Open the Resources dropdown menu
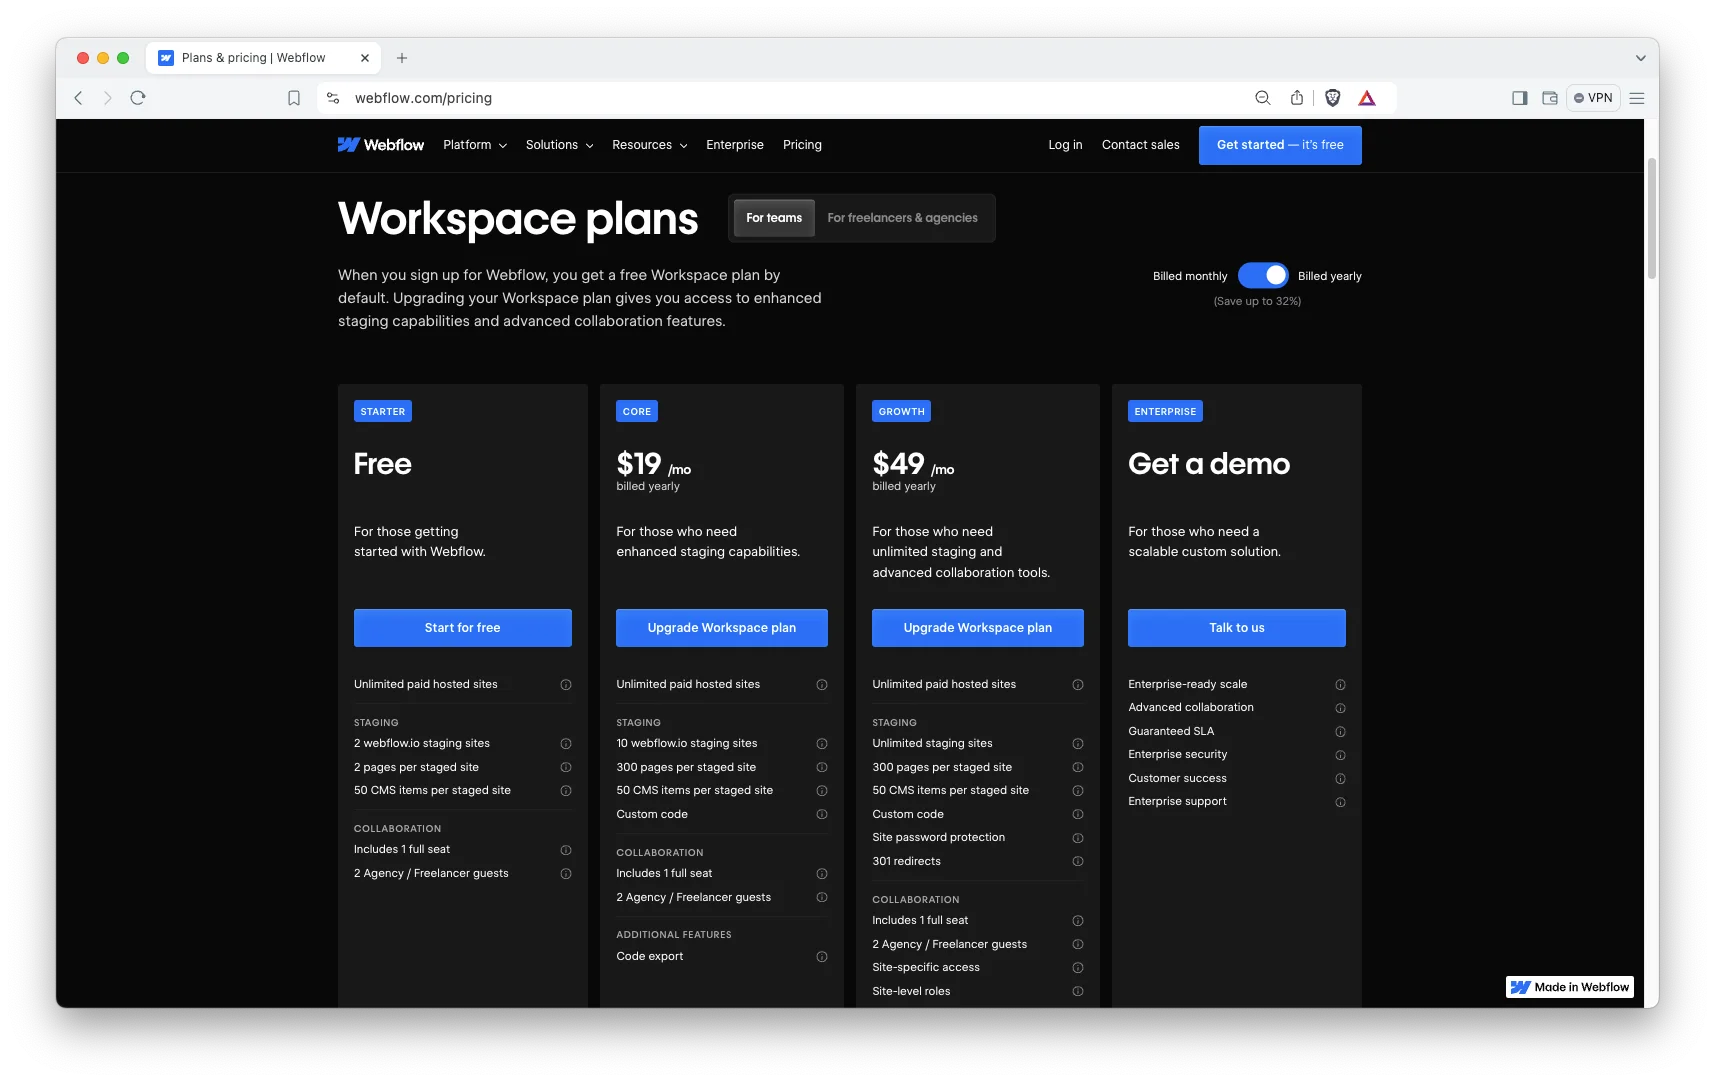The image size is (1715, 1082). (x=649, y=145)
